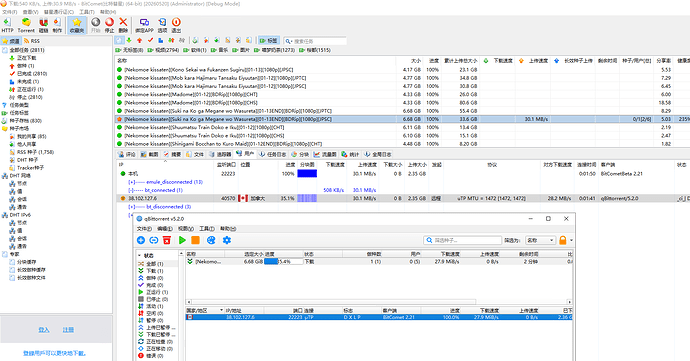Click the solid blue piece map of 本机
The height and width of the screenshot is (361, 690).
coord(307,173)
